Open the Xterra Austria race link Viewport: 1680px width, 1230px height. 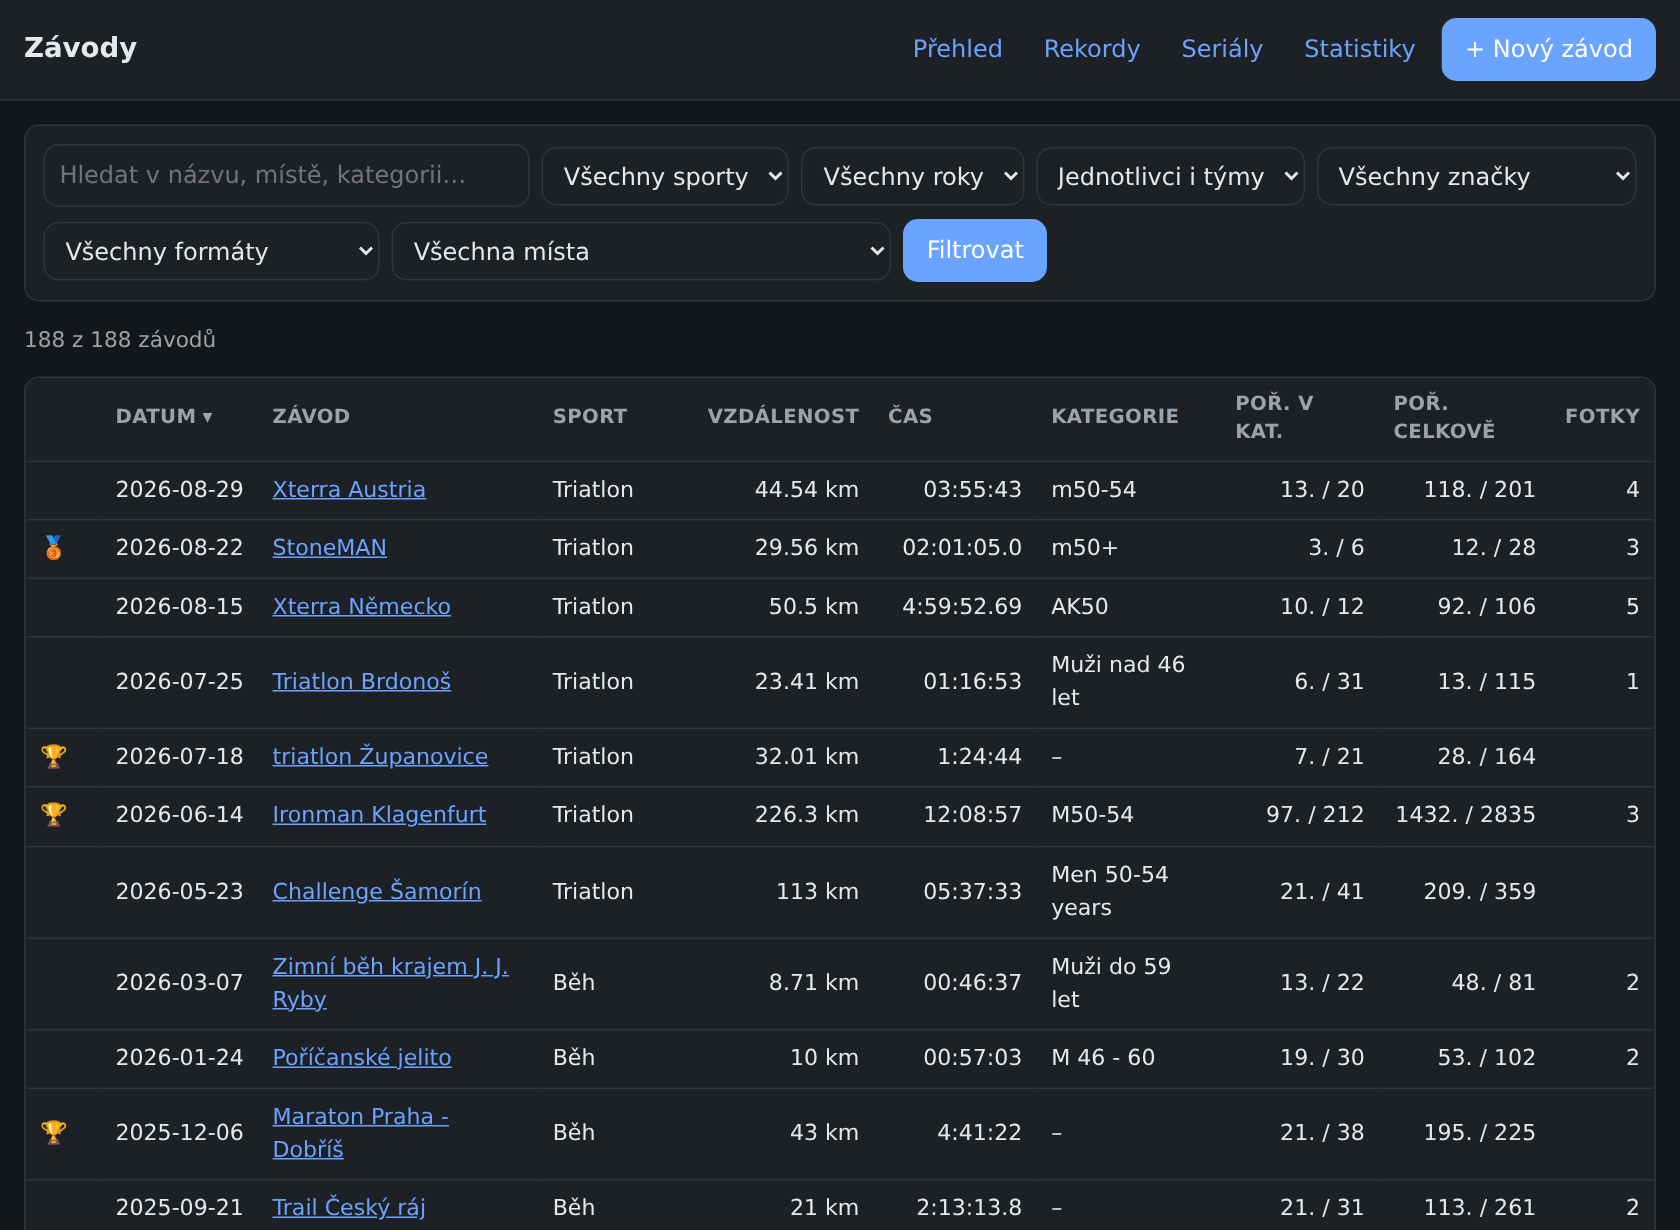point(349,490)
